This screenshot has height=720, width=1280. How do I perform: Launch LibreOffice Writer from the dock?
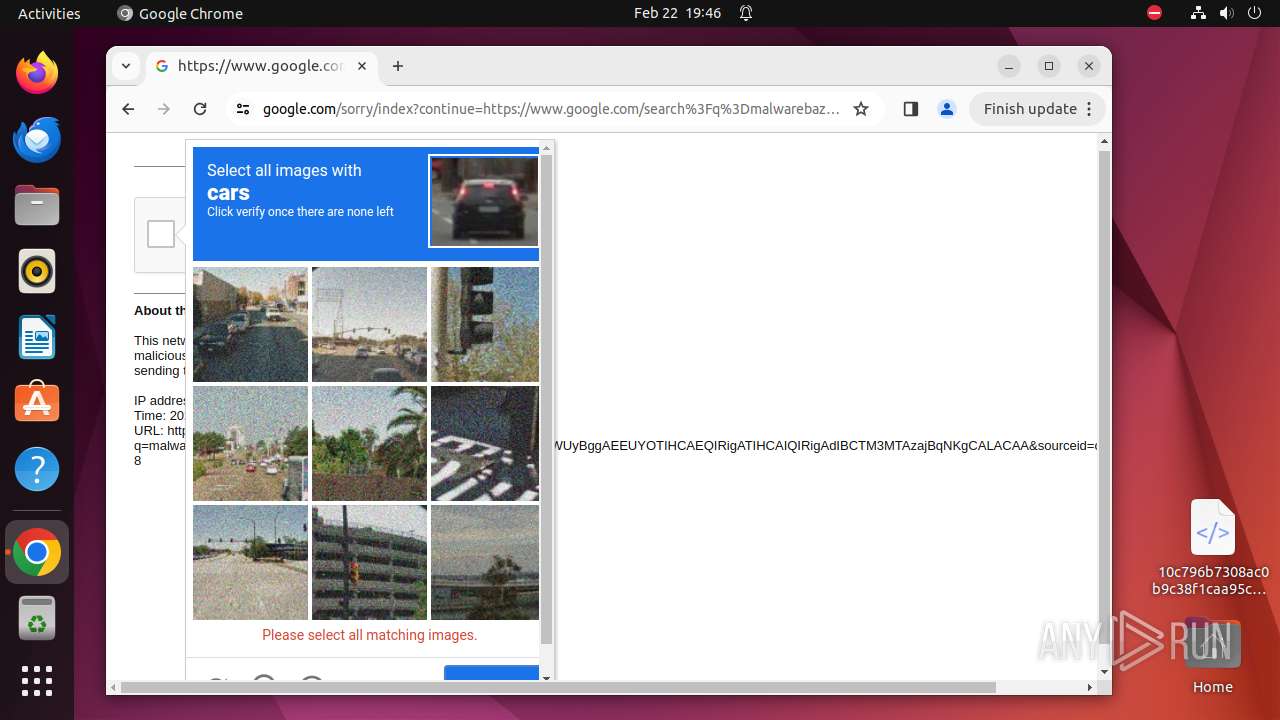37,337
